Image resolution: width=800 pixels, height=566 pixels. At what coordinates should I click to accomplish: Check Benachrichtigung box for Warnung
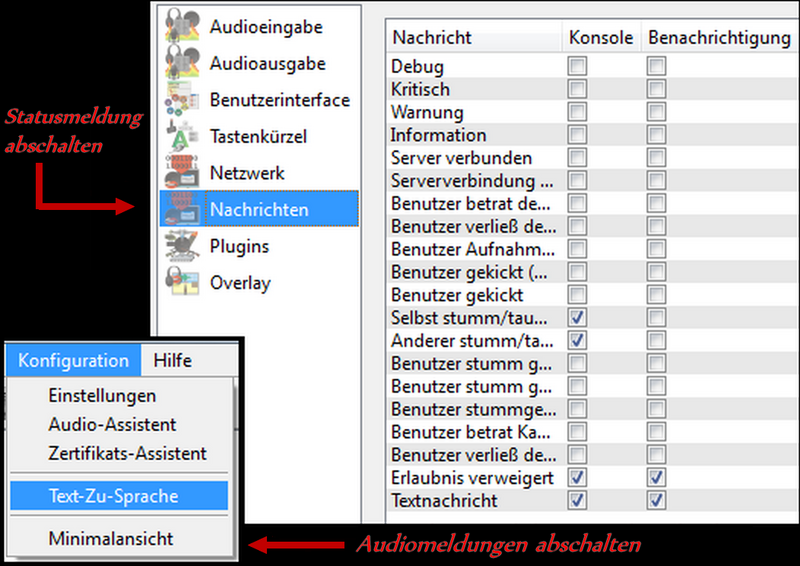[656, 112]
